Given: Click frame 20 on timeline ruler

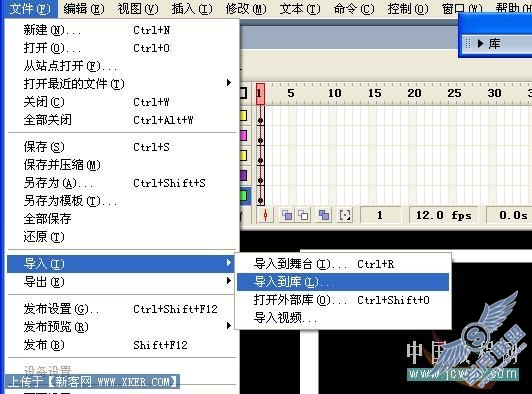Looking at the screenshot, I should coord(414,93).
